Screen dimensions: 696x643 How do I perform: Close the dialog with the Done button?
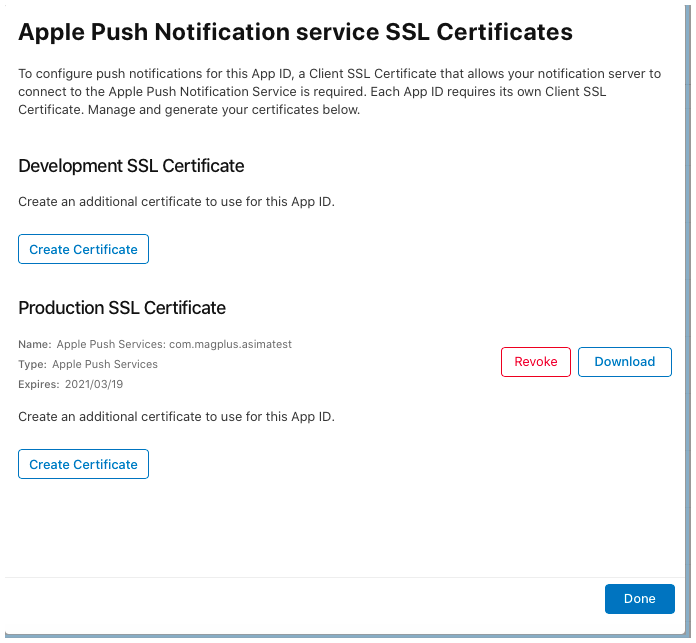640,599
